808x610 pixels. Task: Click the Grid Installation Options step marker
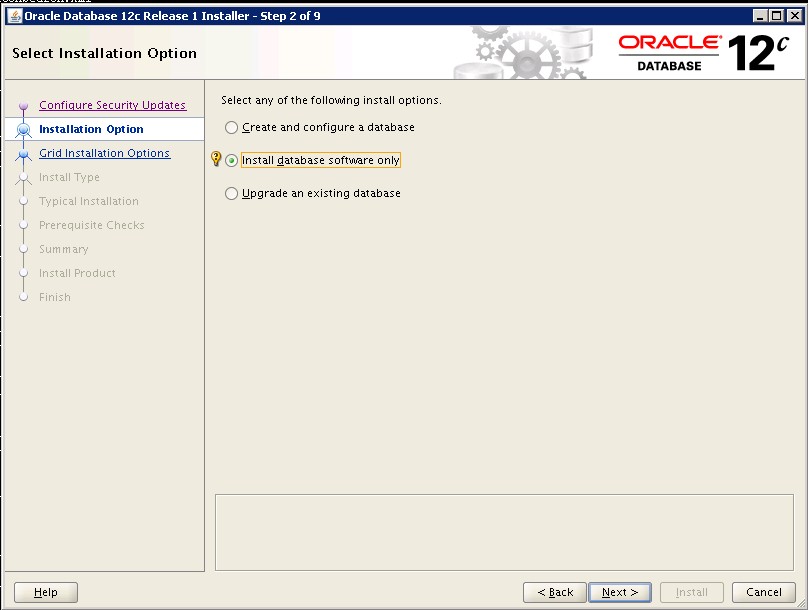[x=23, y=154]
